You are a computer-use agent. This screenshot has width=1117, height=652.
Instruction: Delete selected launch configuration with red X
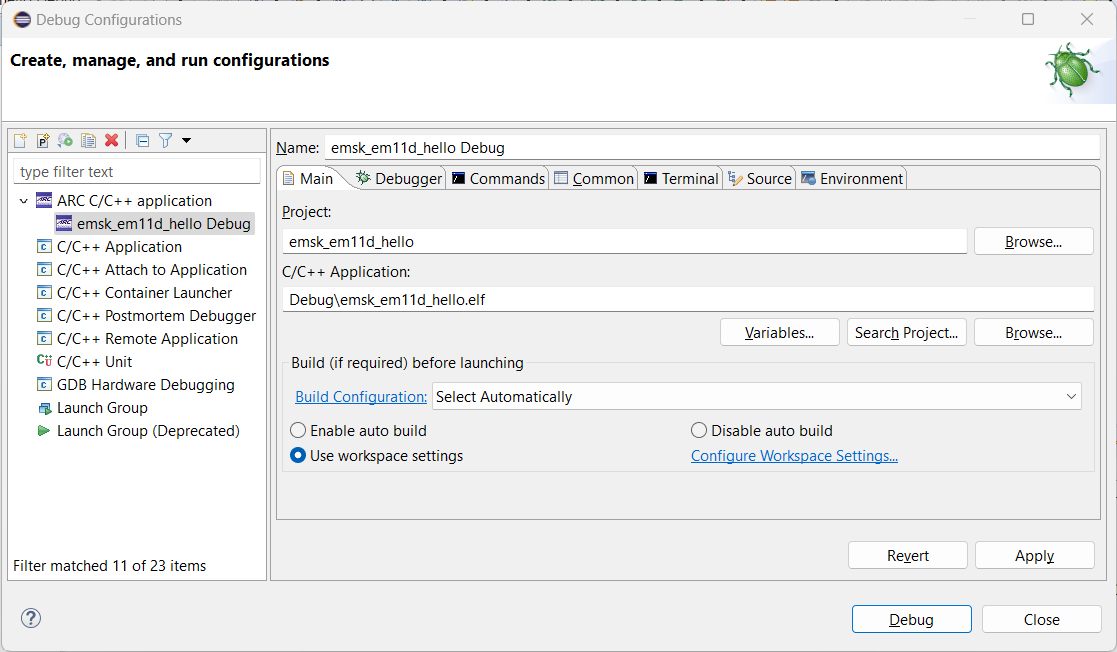coord(111,140)
